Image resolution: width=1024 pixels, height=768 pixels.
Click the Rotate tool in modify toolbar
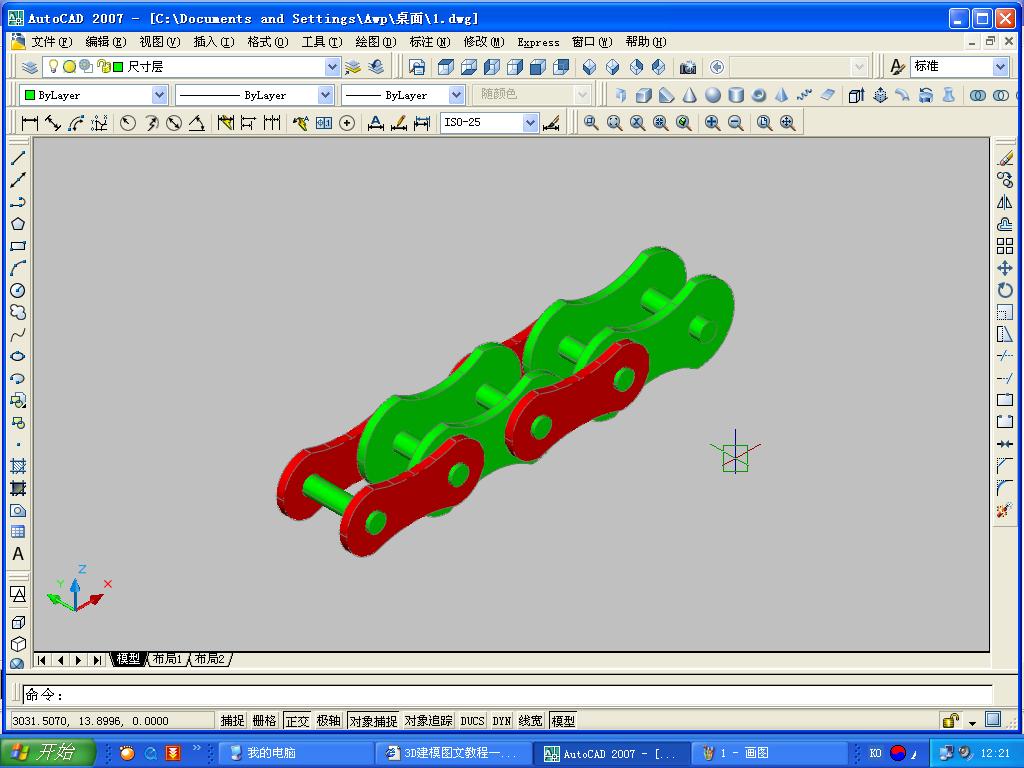(1005, 291)
